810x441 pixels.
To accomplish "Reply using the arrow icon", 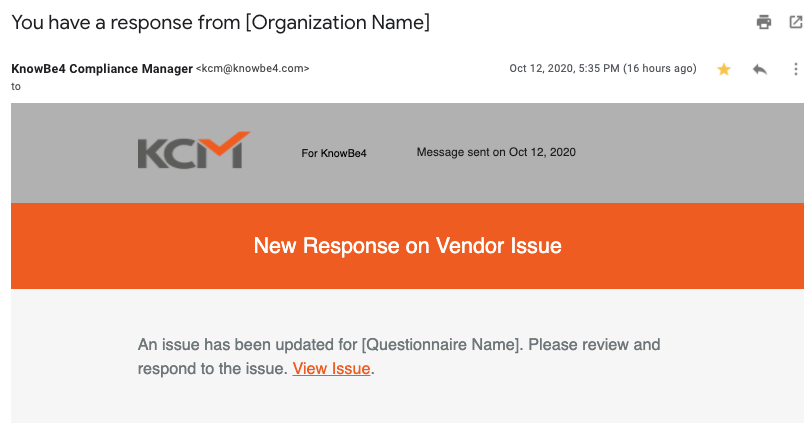I will pyautogui.click(x=759, y=69).
